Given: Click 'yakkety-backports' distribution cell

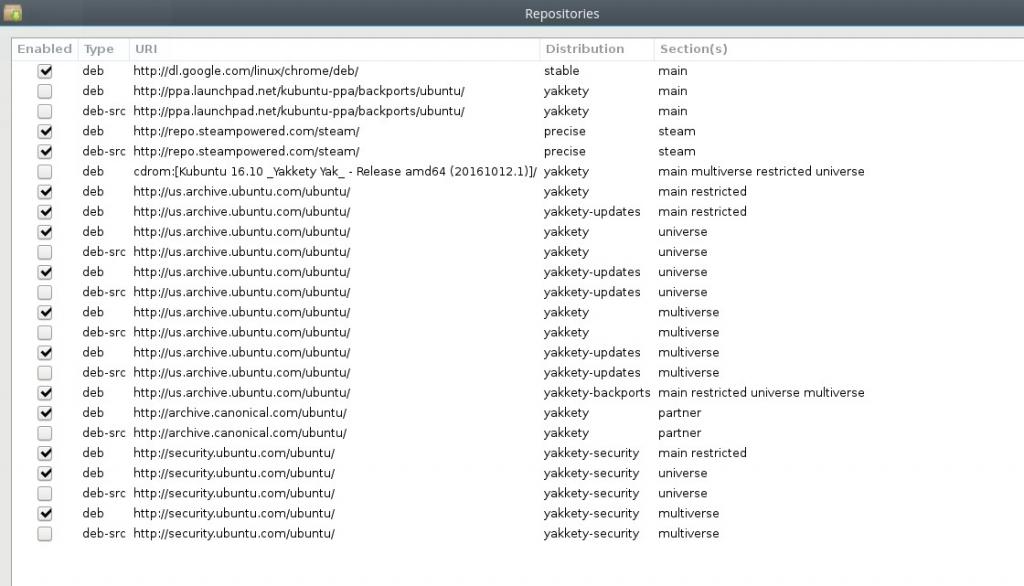Looking at the screenshot, I should coord(597,393).
